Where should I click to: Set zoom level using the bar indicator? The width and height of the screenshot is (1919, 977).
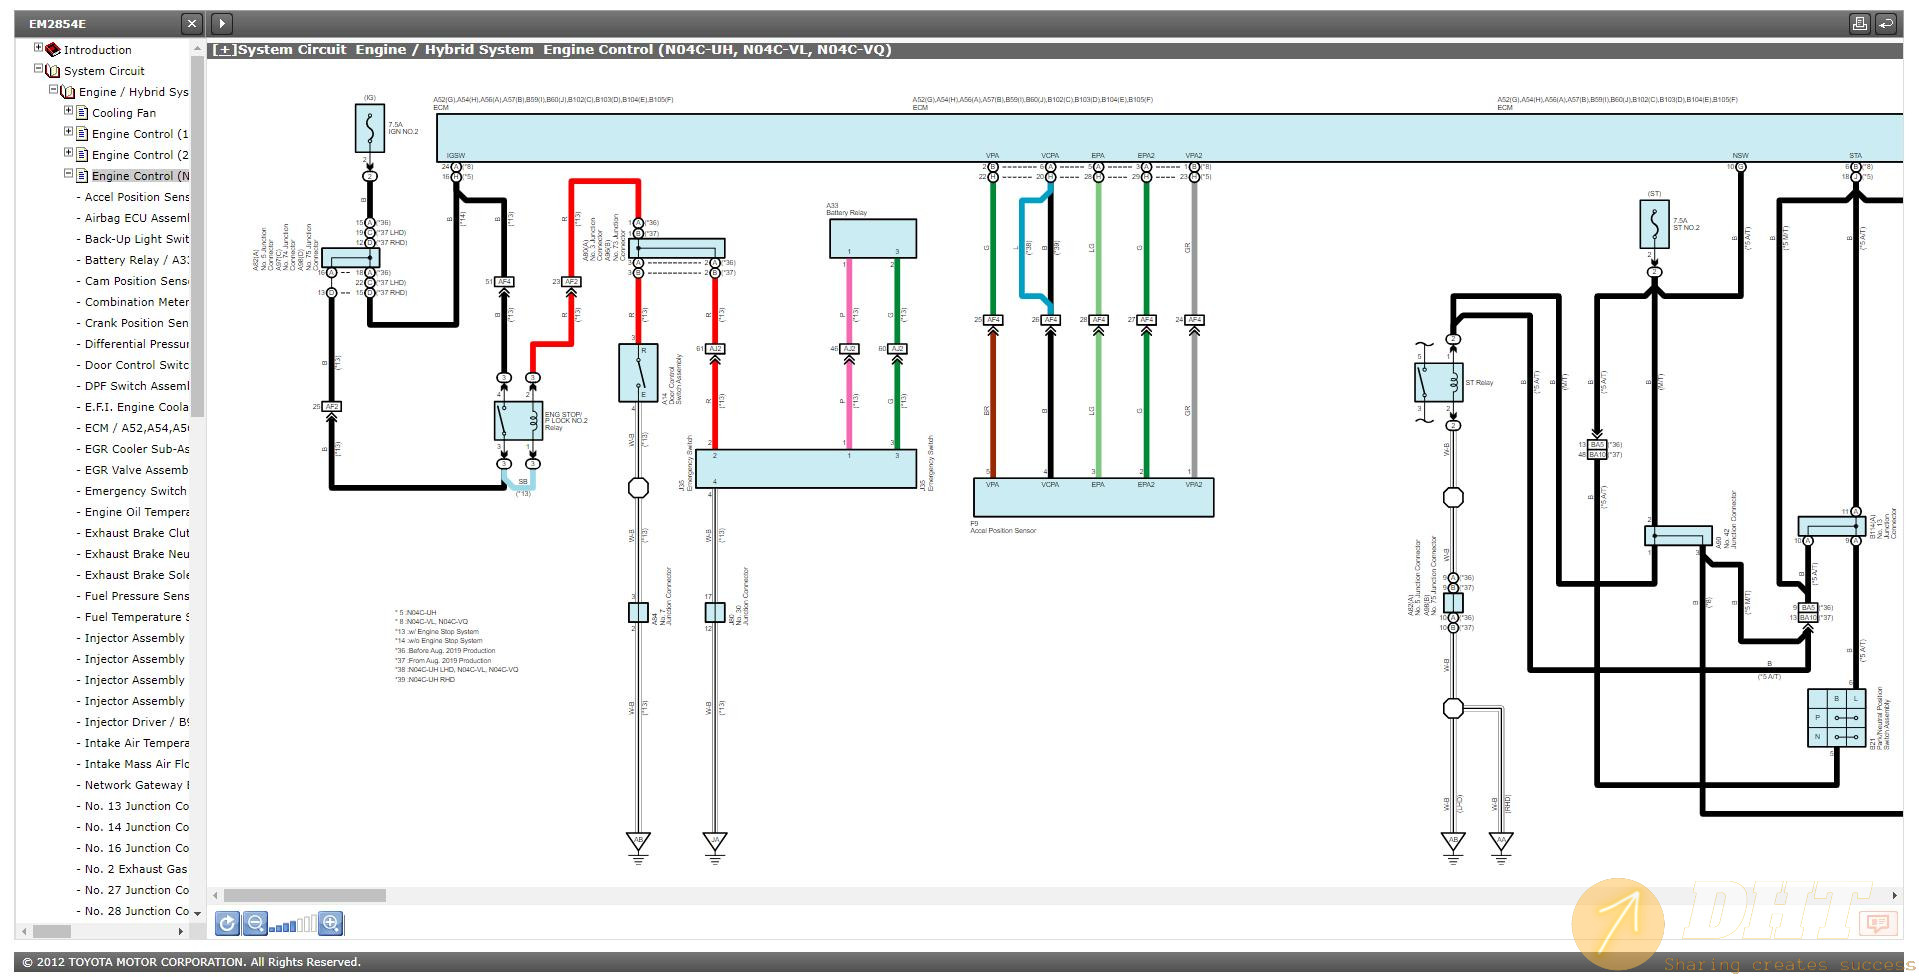(292, 925)
